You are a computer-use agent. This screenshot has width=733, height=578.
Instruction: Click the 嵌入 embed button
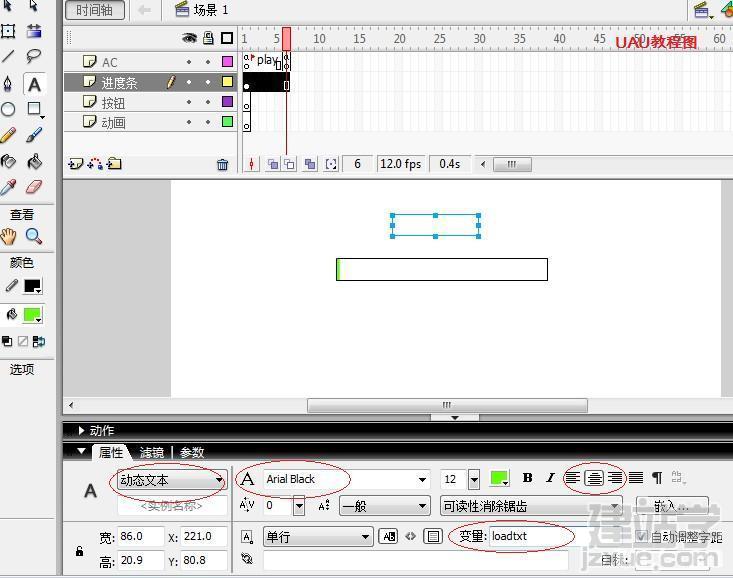point(672,506)
